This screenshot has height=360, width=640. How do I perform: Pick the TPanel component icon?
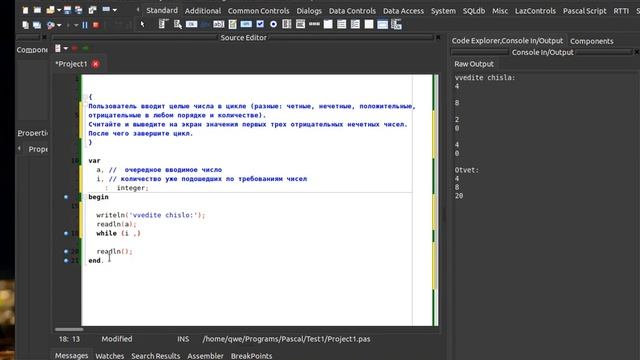pos(369,24)
